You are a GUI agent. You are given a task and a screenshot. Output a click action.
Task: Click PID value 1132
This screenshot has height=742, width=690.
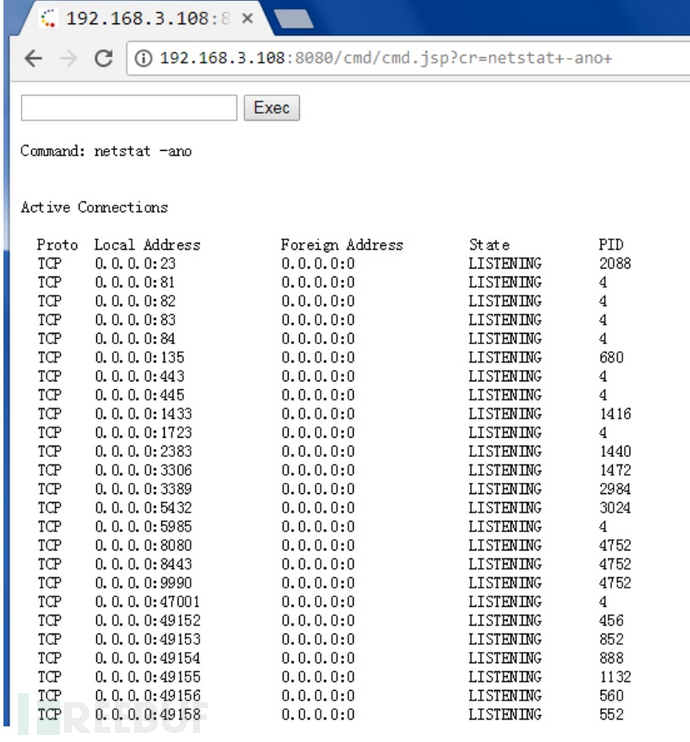point(615,677)
